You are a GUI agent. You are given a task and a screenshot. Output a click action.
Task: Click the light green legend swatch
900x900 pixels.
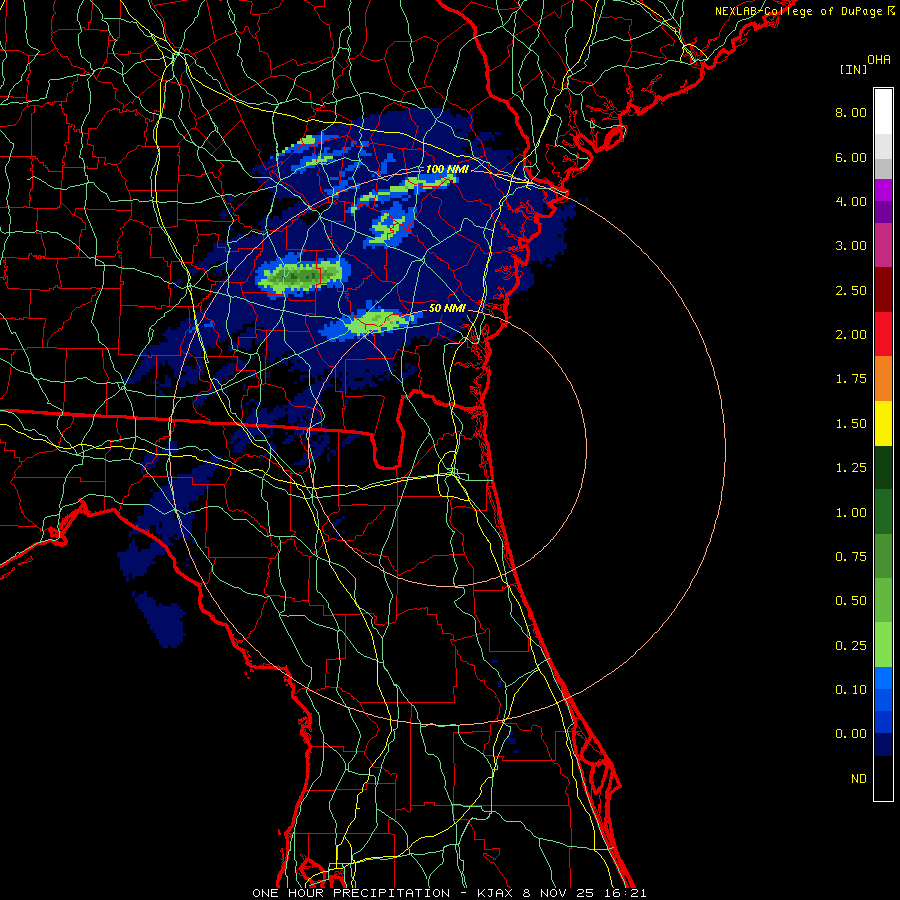[883, 645]
